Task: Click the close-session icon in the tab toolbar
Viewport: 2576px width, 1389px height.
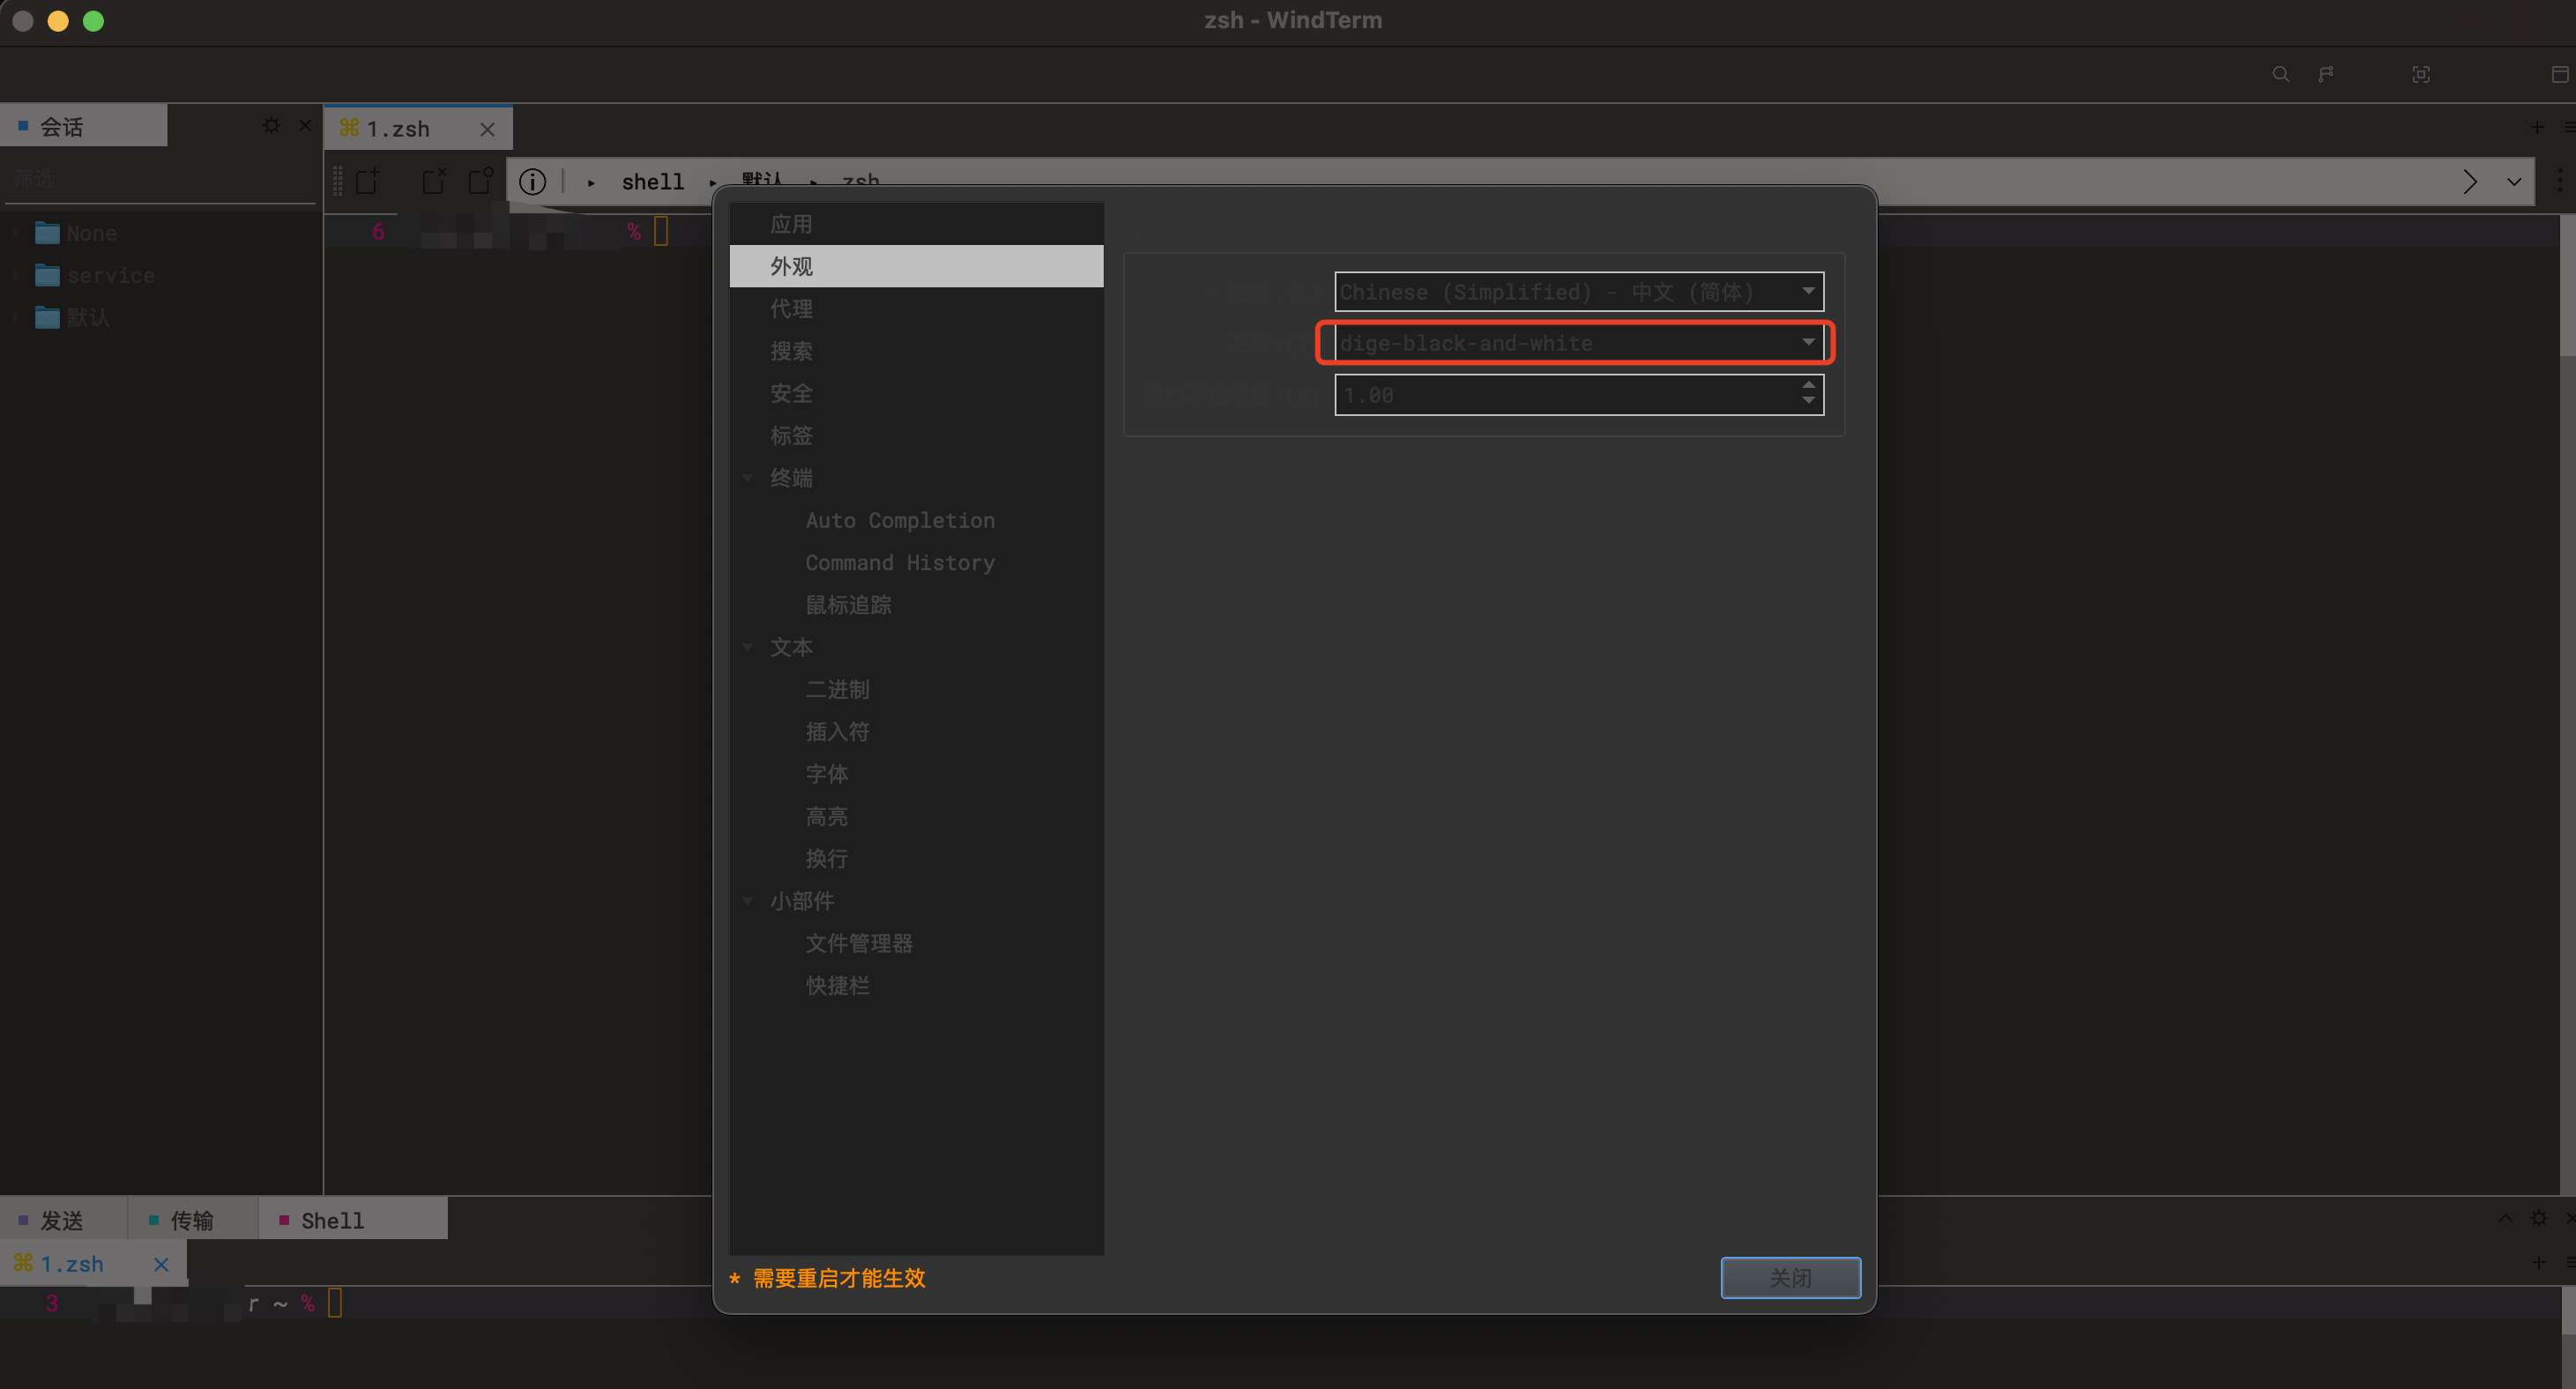Action: coord(434,181)
